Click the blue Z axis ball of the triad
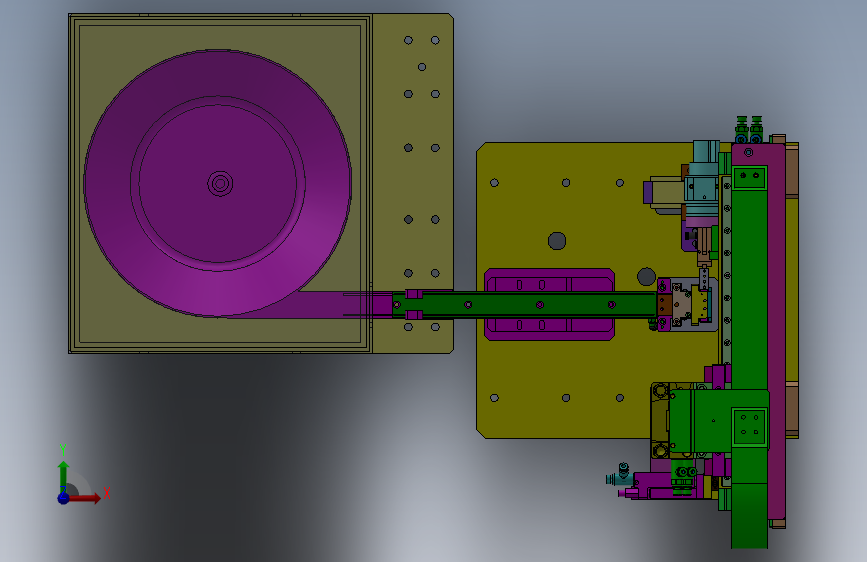This screenshot has width=867, height=562. (64, 498)
